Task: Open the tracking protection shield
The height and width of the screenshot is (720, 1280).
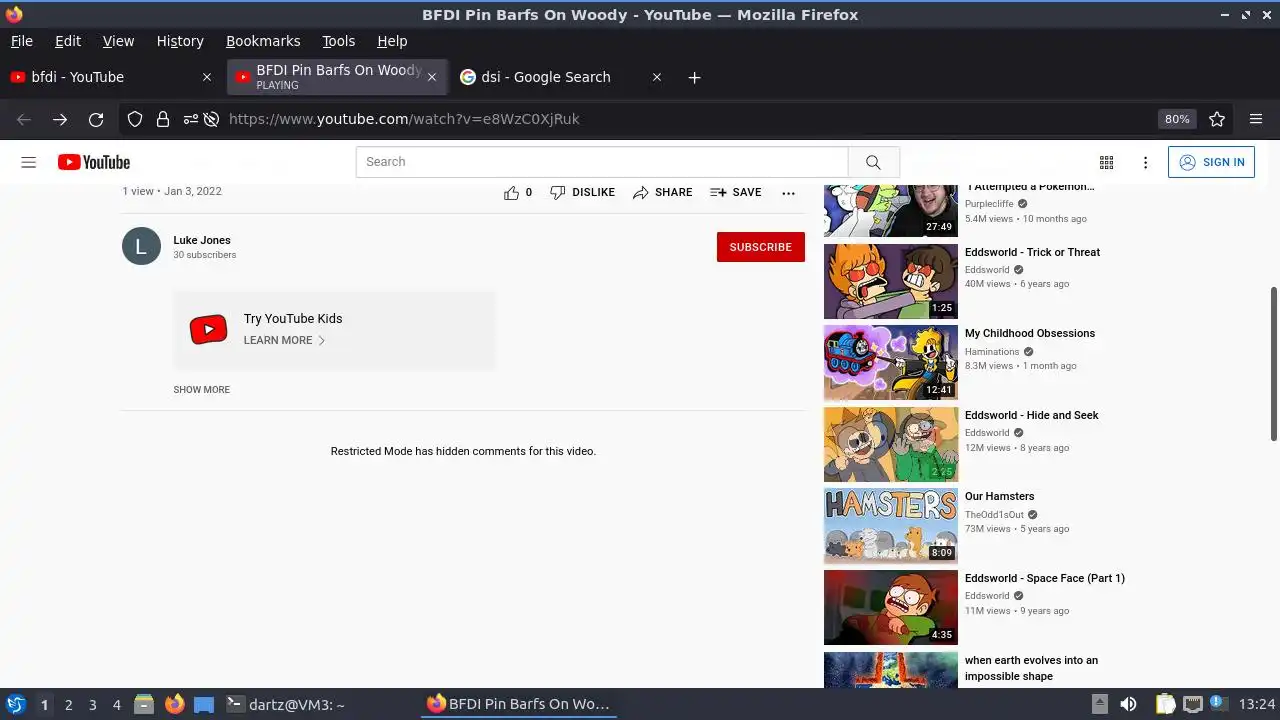Action: [135, 119]
